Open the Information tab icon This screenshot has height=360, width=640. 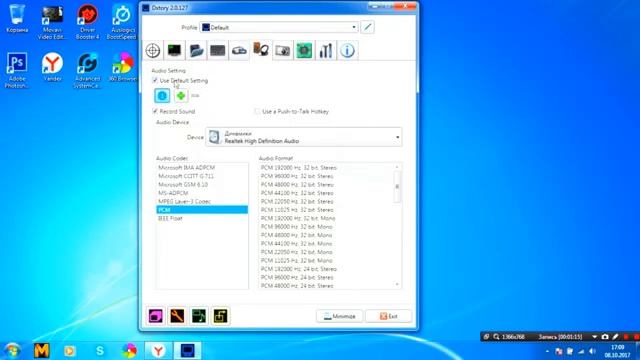pyautogui.click(x=347, y=51)
